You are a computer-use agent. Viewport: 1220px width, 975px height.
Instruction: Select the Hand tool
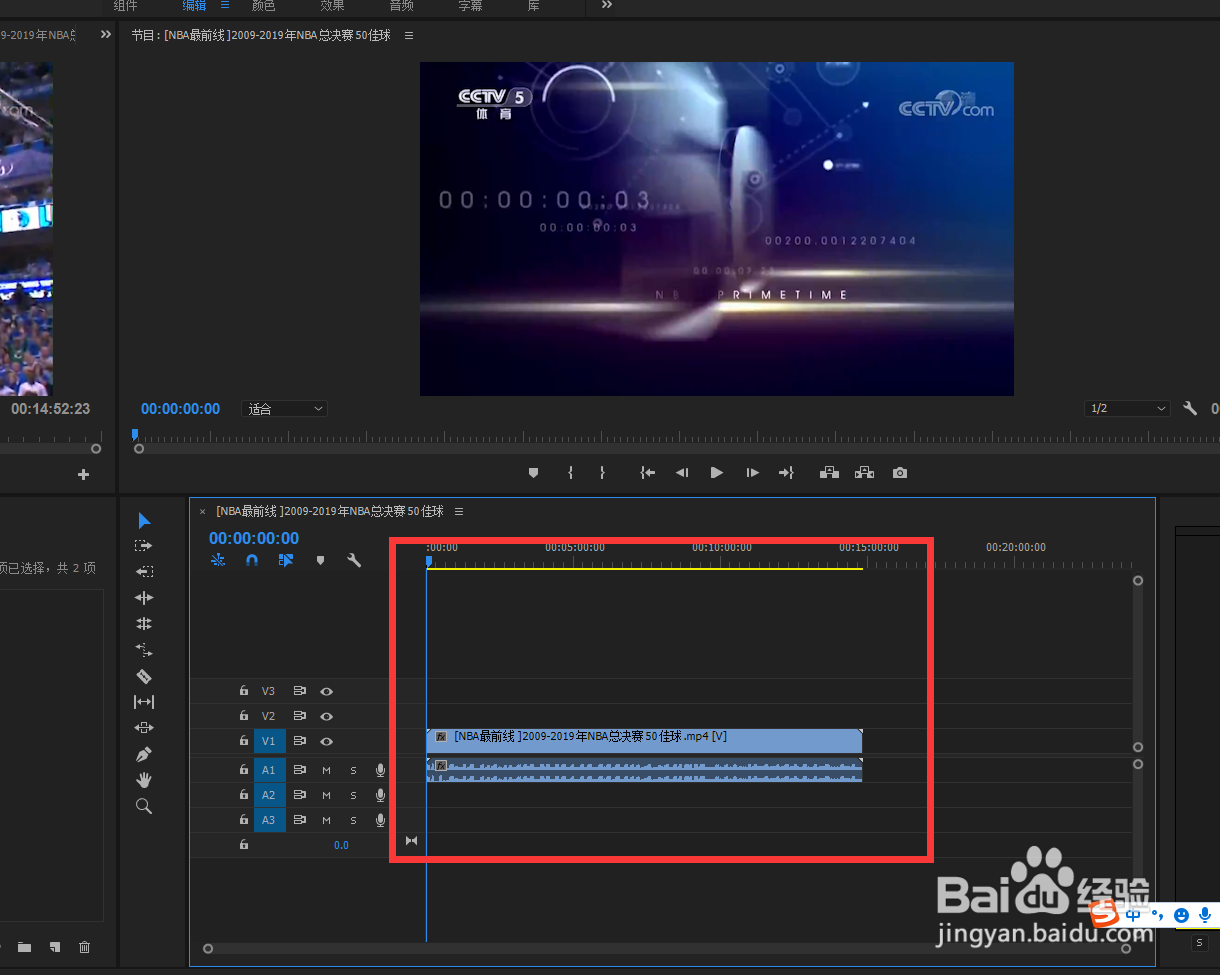[144, 780]
